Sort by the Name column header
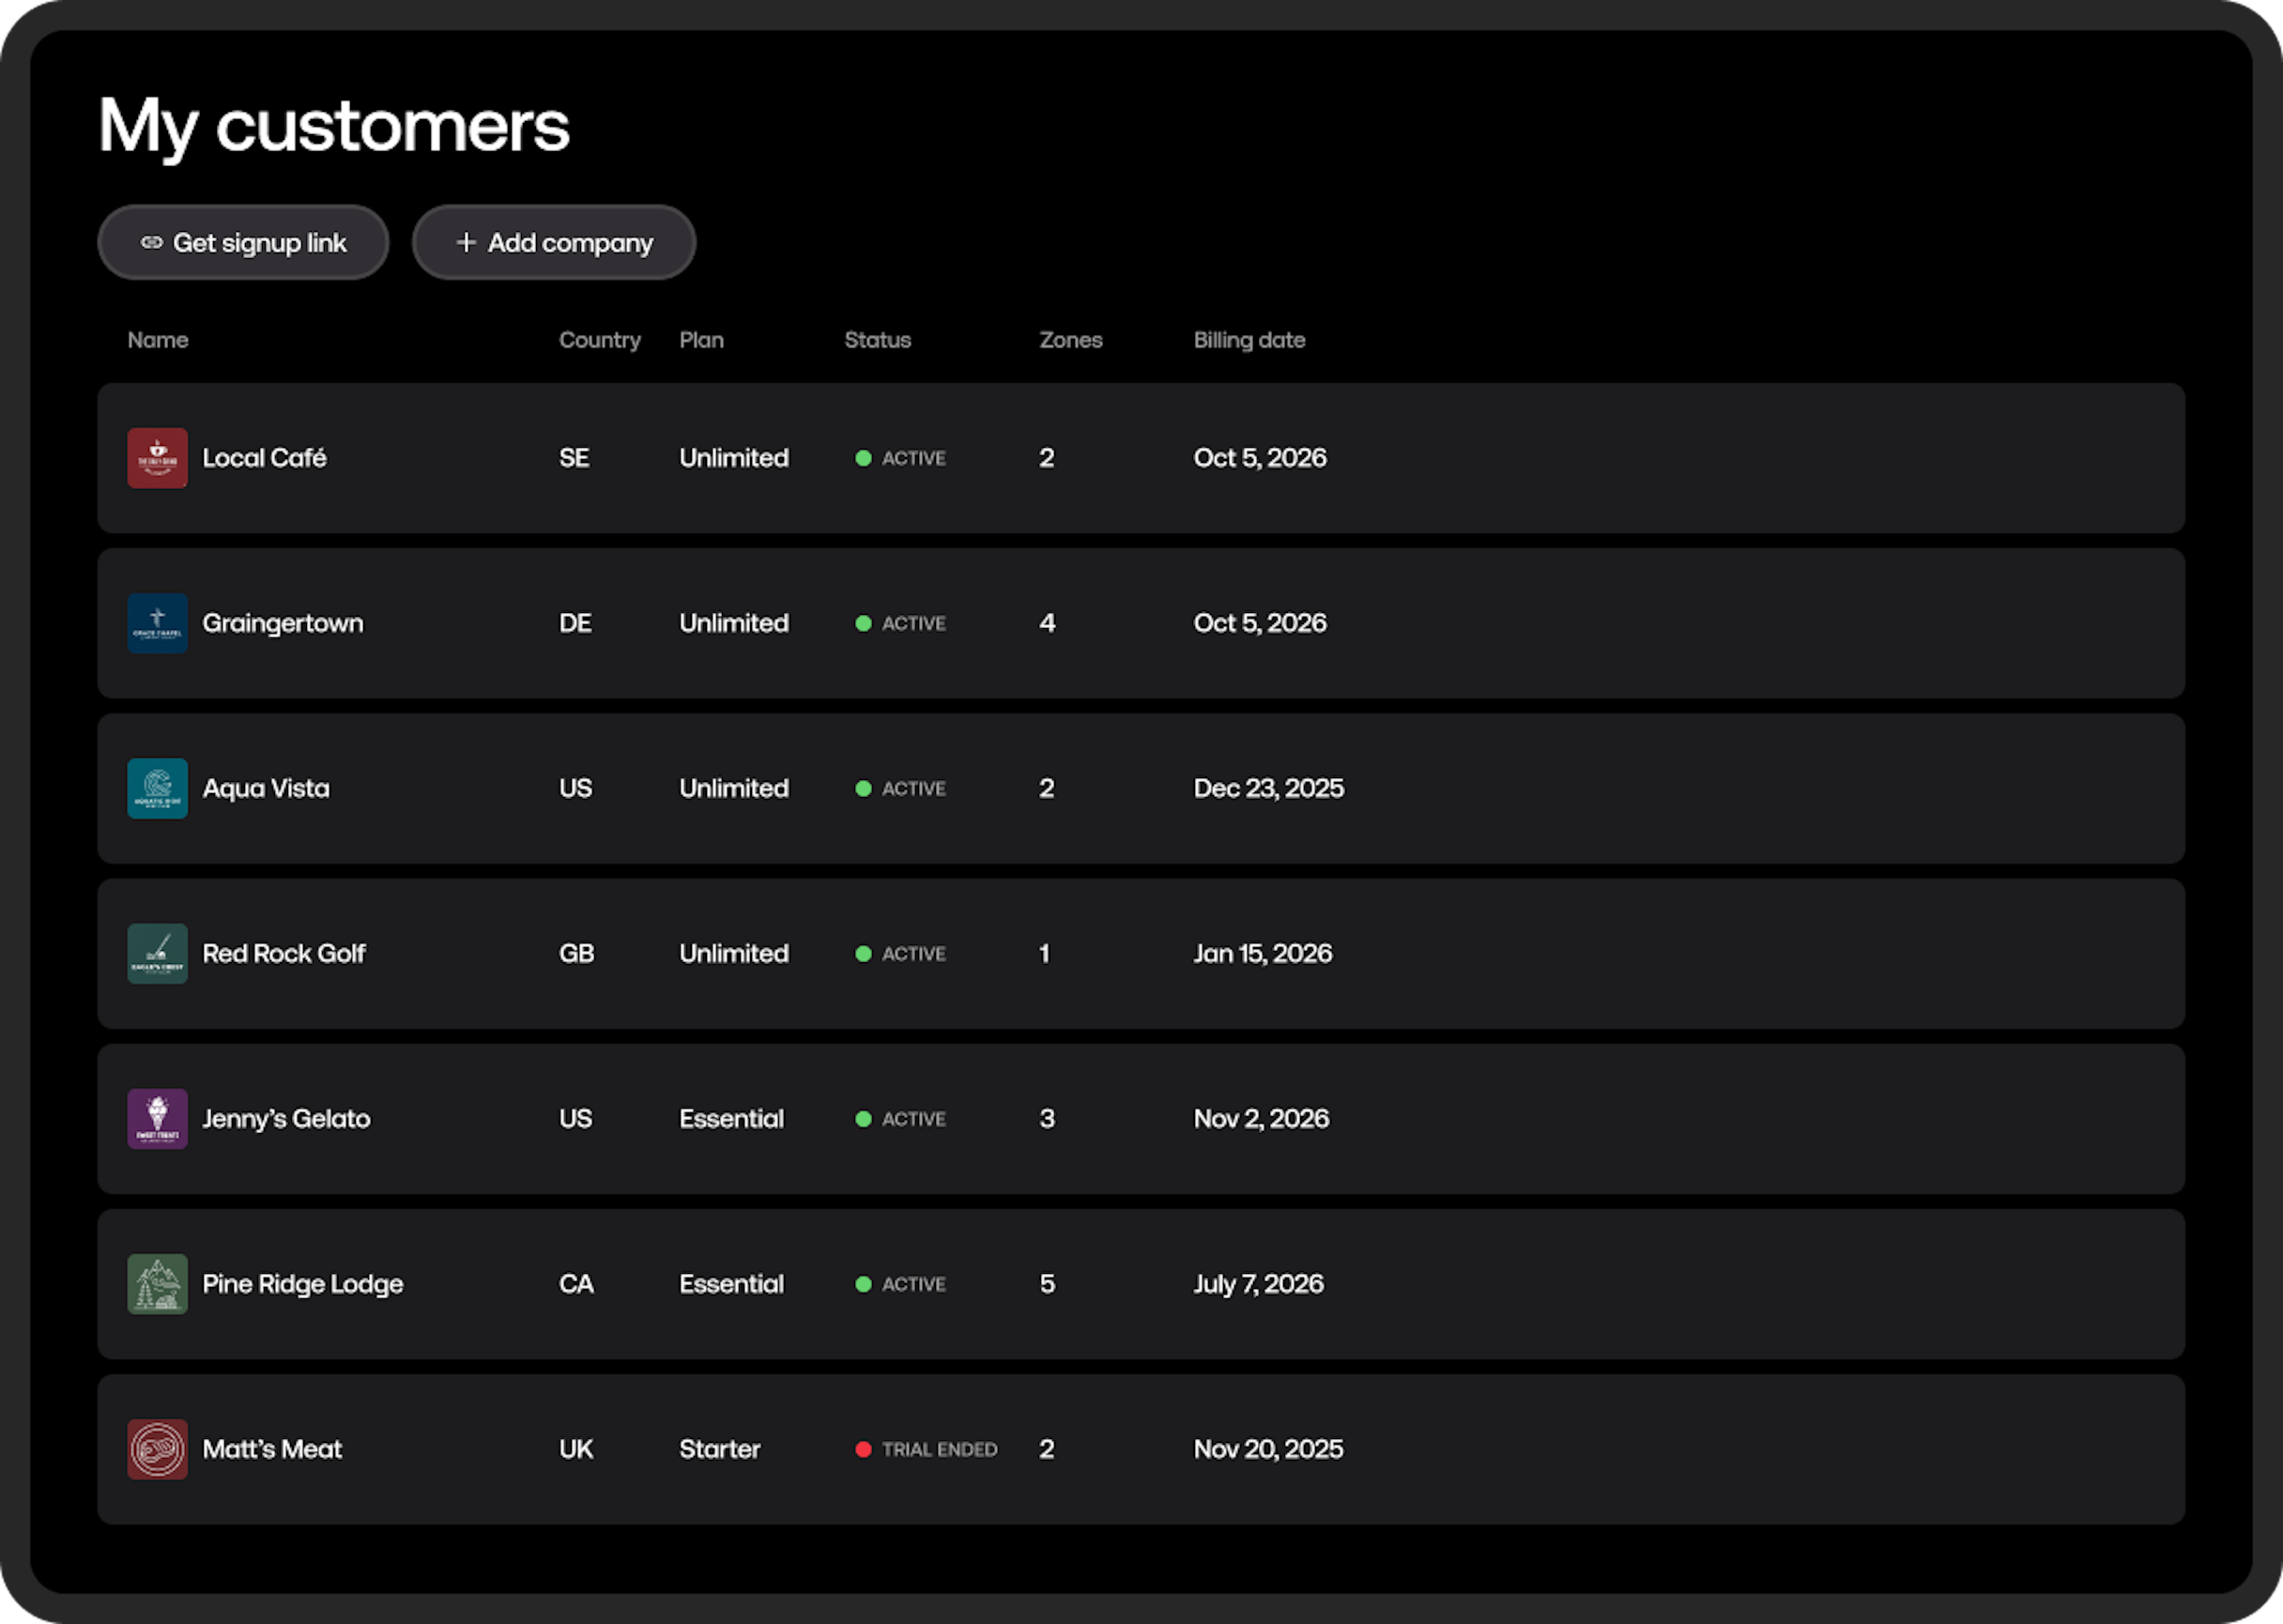The image size is (2283, 1624). [x=158, y=340]
